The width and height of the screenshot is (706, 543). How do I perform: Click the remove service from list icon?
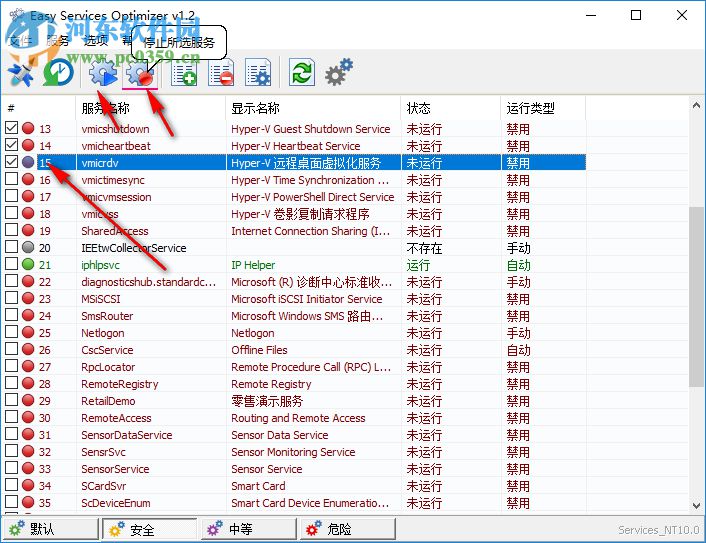221,72
